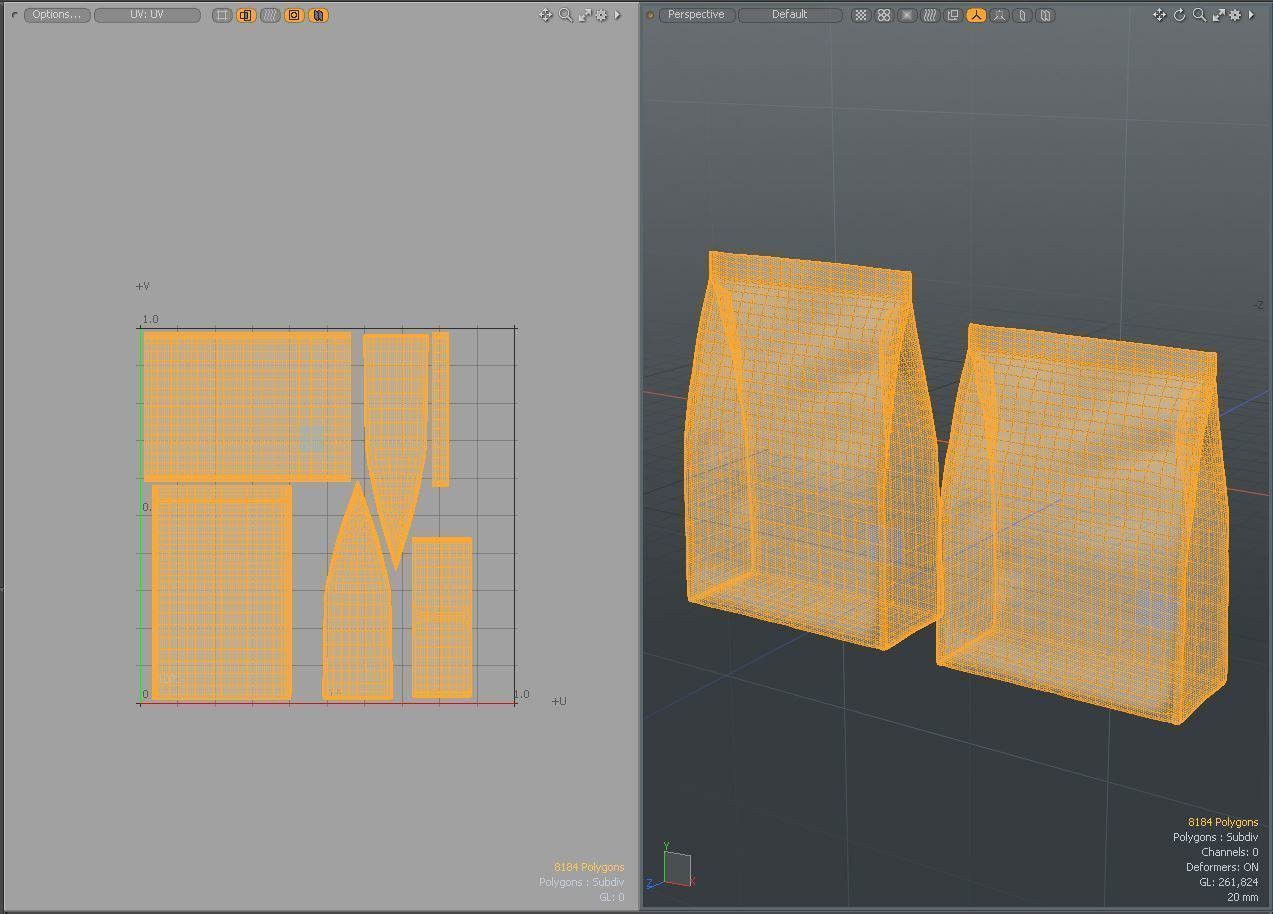The width and height of the screenshot is (1273, 914).
Task: Click the '+U' axis label
Action: [x=559, y=701]
